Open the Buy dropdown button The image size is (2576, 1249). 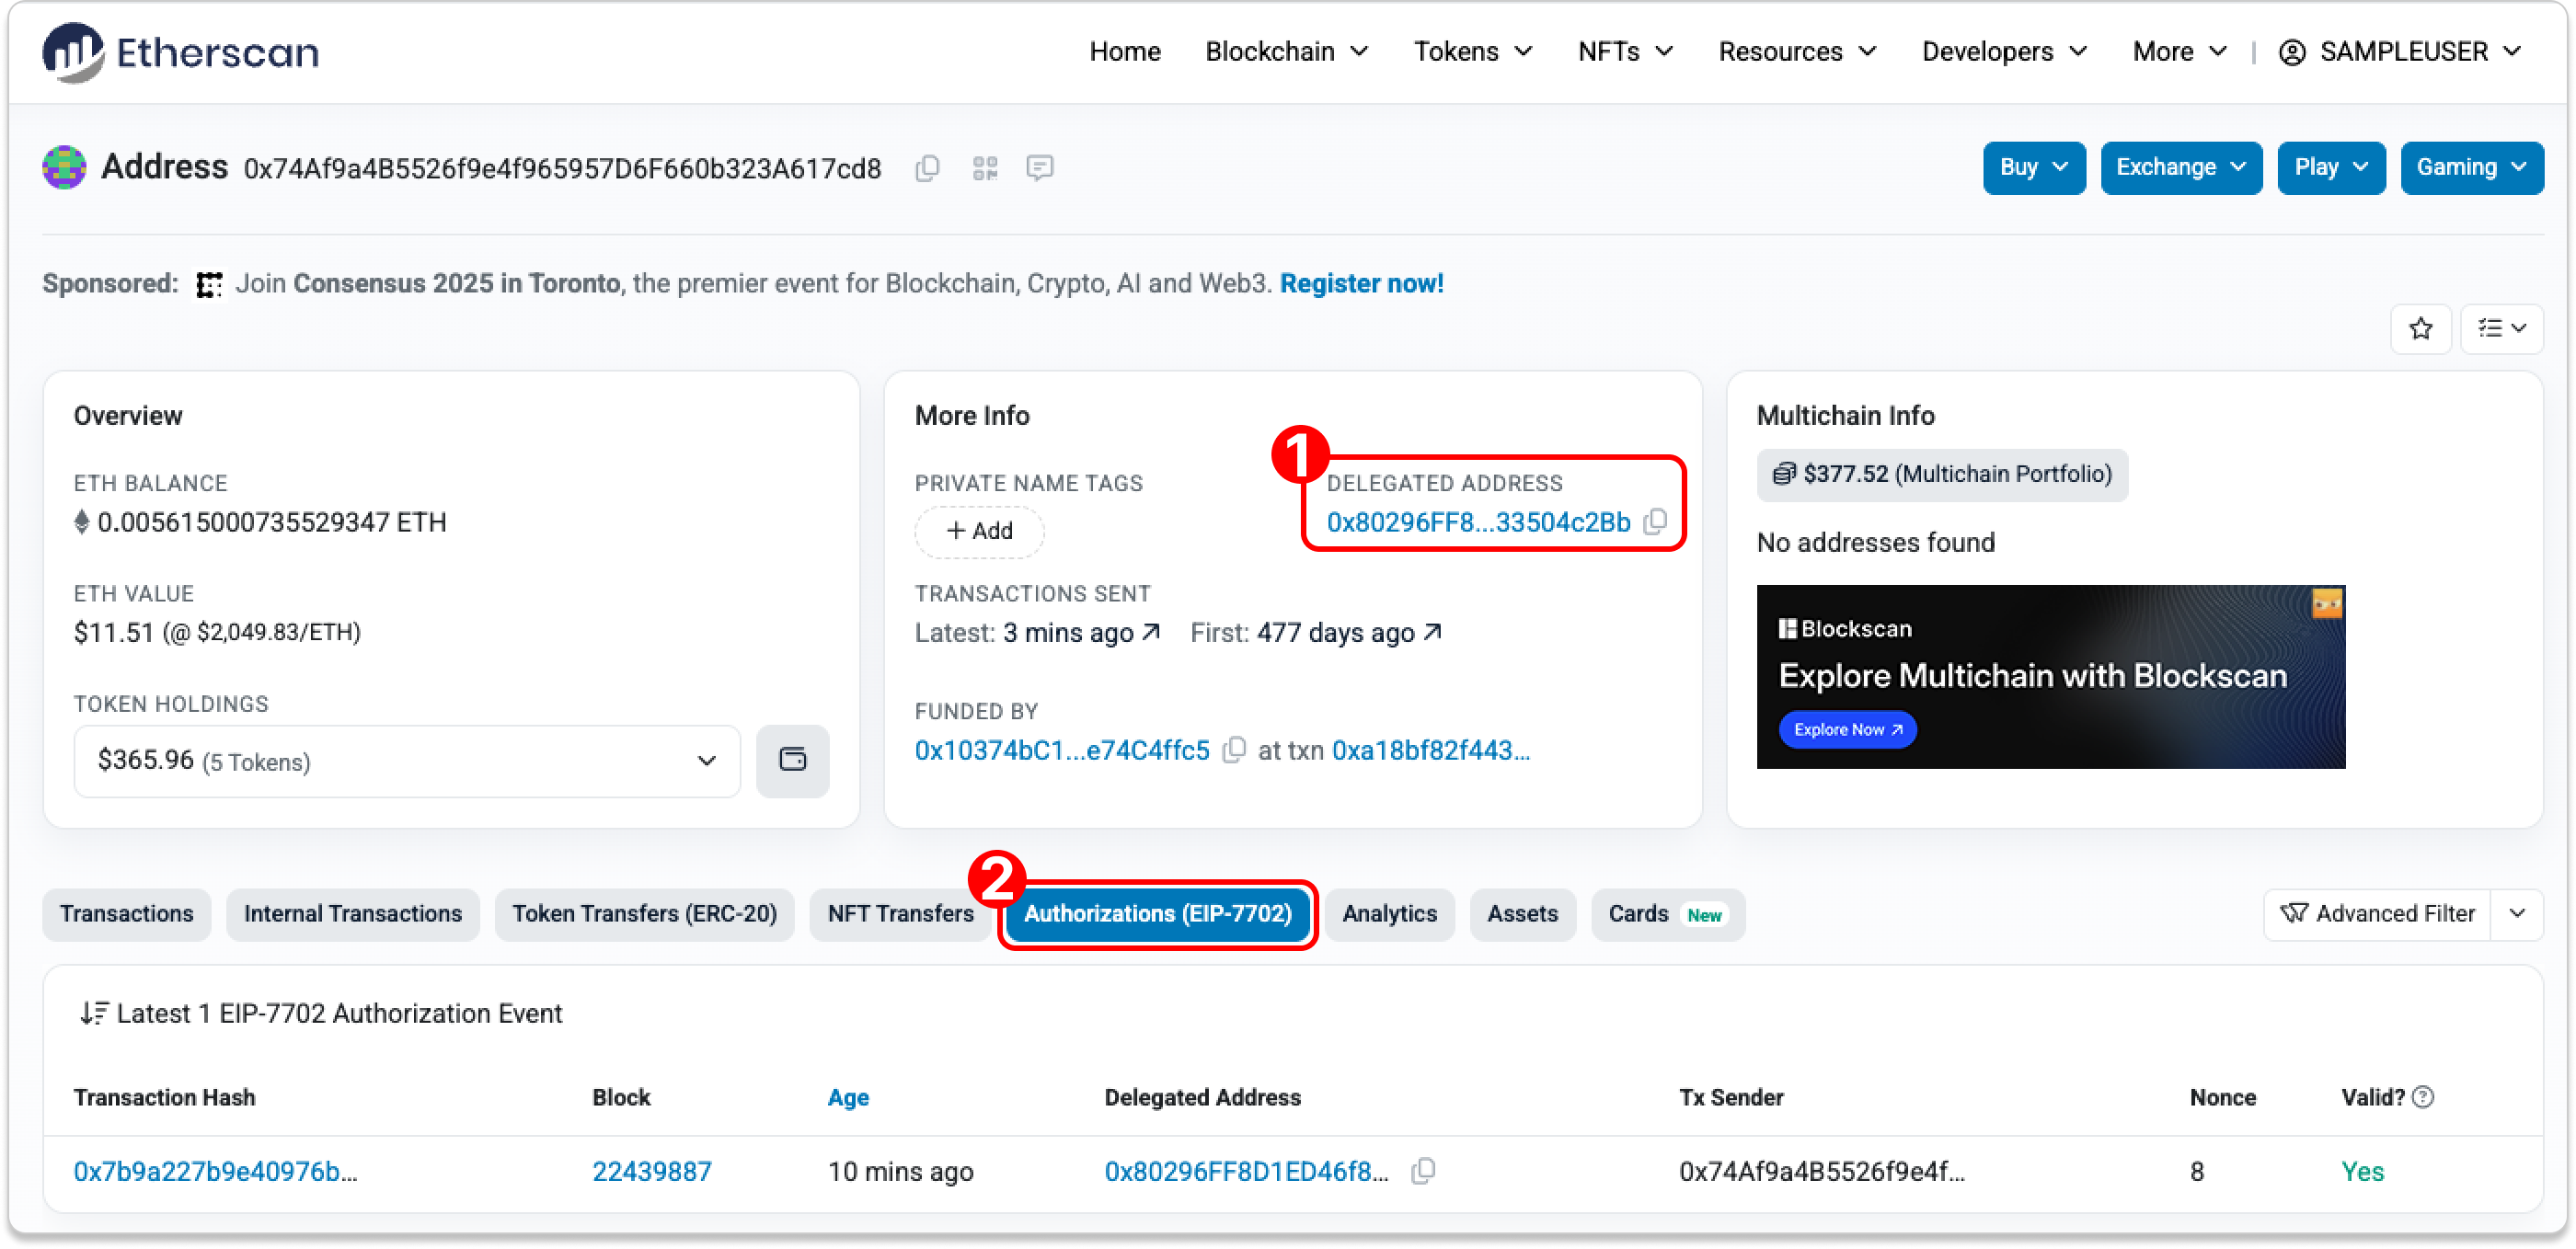[2033, 167]
